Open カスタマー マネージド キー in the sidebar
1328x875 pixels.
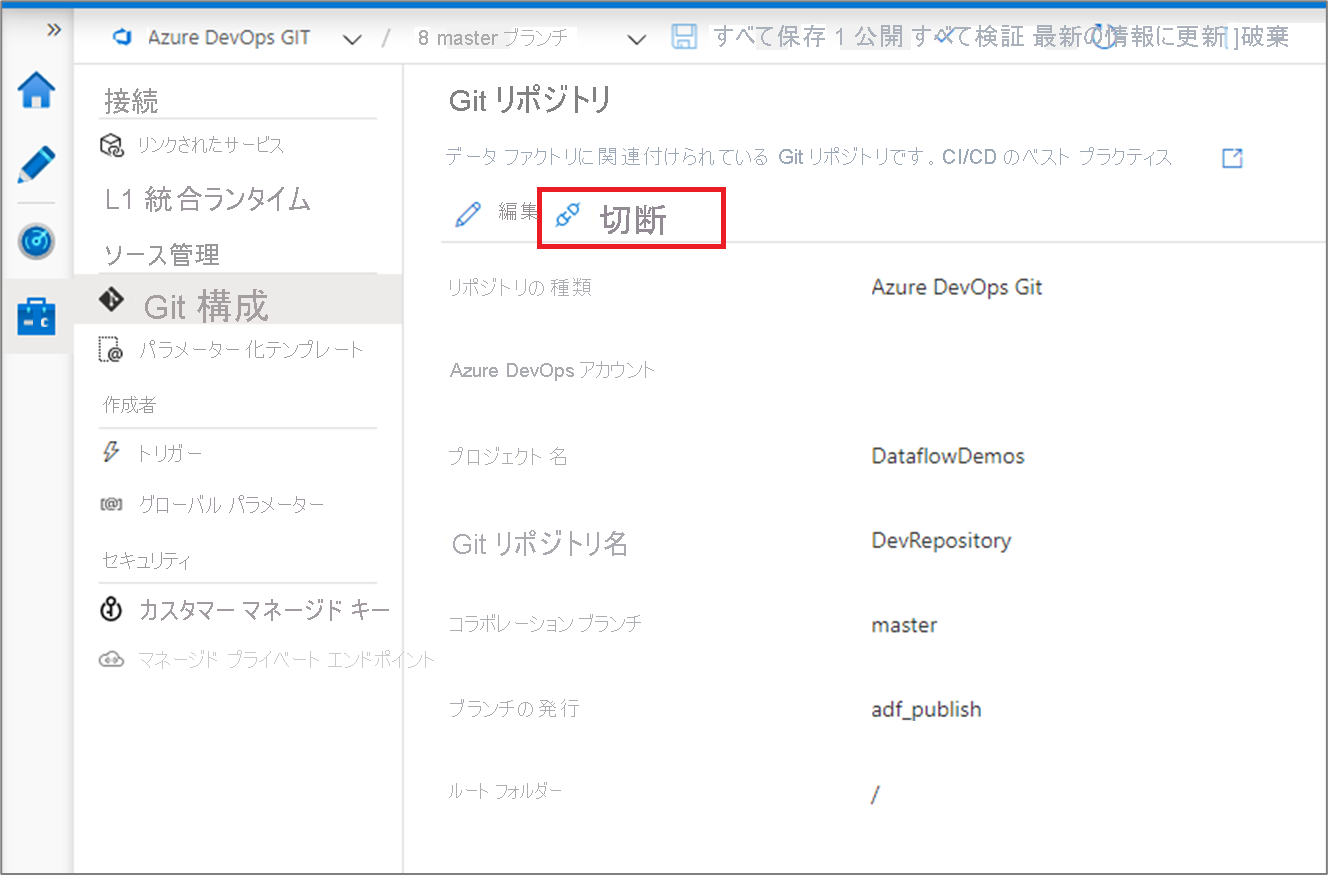264,610
